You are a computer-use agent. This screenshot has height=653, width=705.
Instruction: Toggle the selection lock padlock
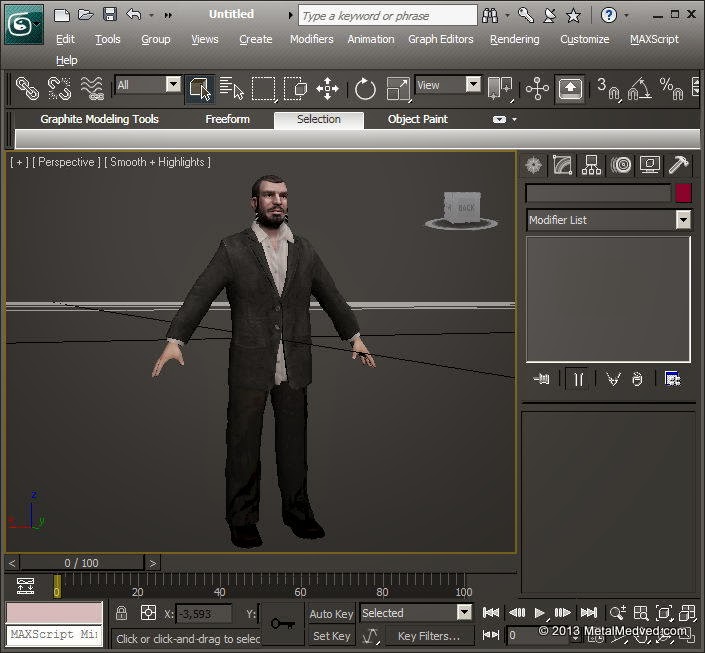tap(121, 613)
